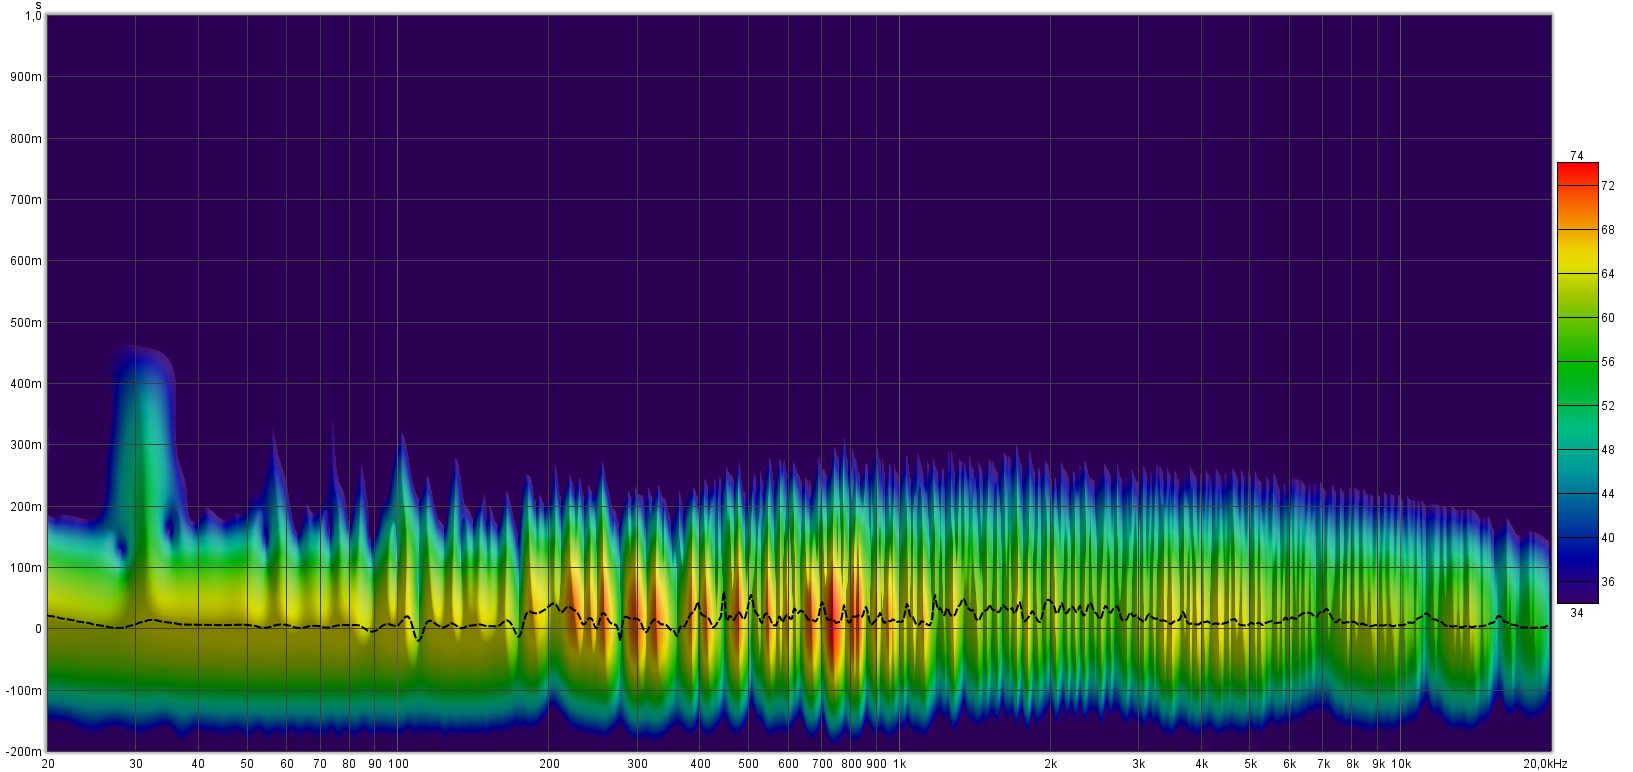Click the 300m time axis label

click(27, 445)
